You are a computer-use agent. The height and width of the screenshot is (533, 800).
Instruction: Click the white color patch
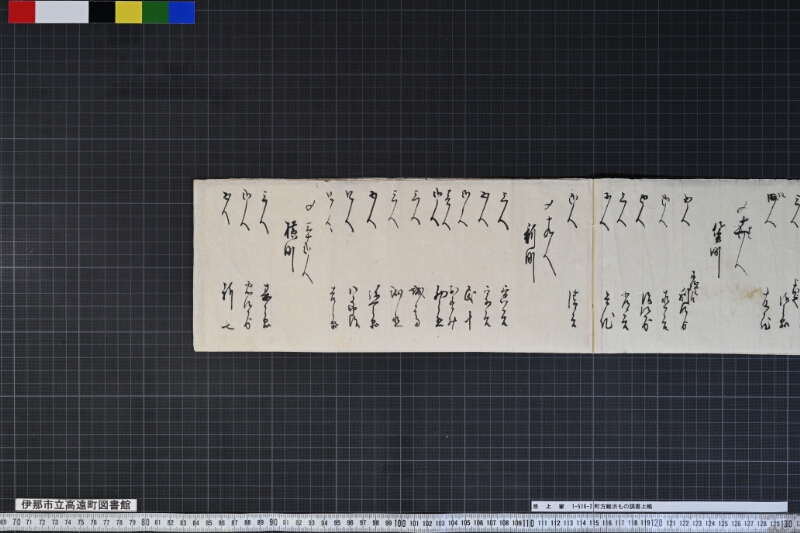pyautogui.click(x=62, y=12)
